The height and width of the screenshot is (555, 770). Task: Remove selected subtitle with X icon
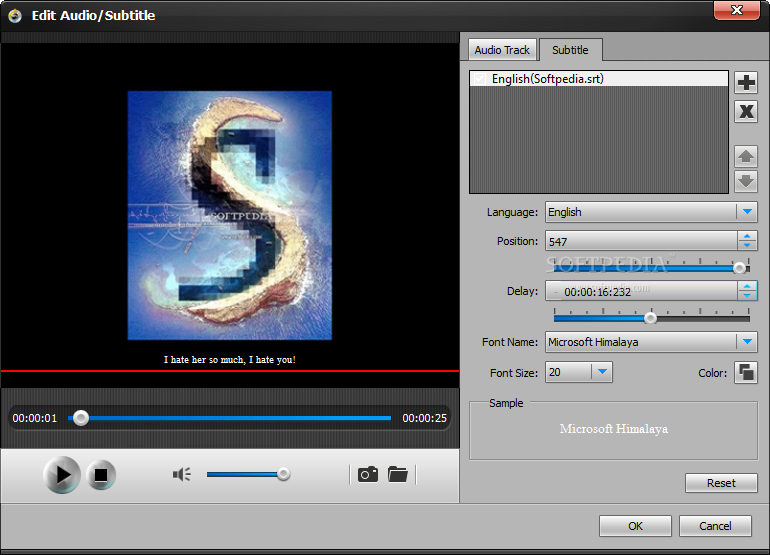coord(746,111)
